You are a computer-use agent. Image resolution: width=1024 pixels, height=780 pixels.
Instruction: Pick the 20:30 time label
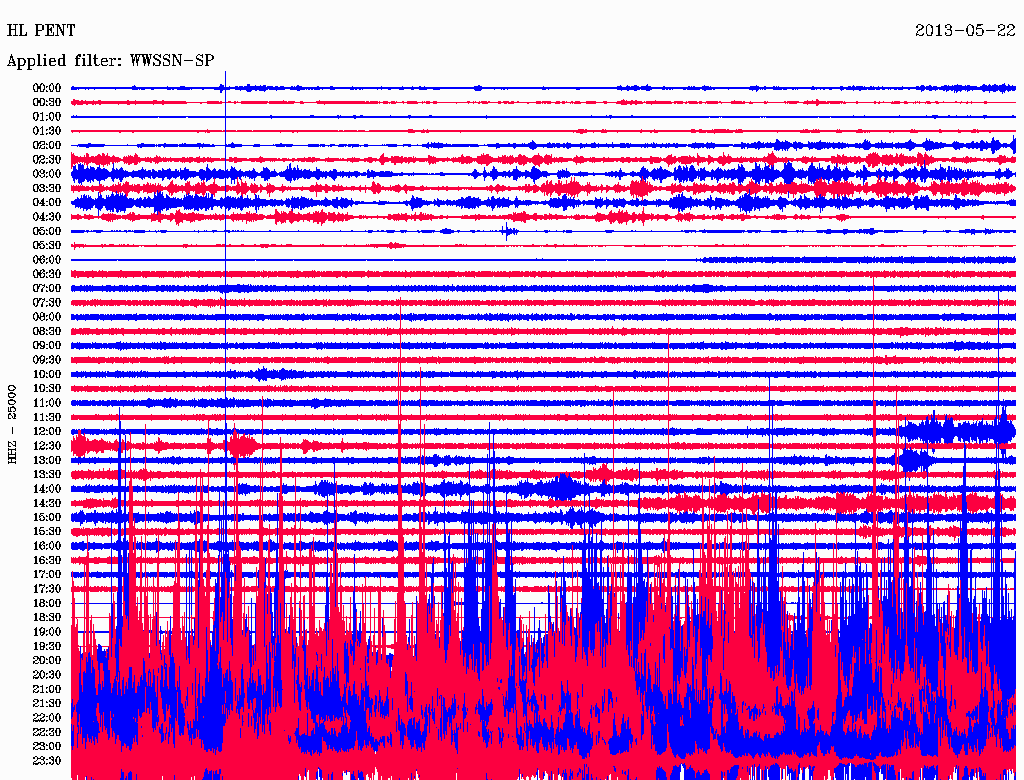click(x=47, y=675)
